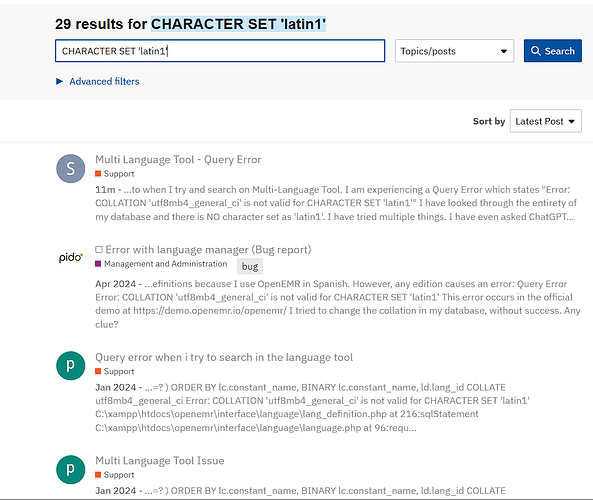Click the avatar beside Query error topic
Image resolution: width=593 pixels, height=500 pixels.
71,366
